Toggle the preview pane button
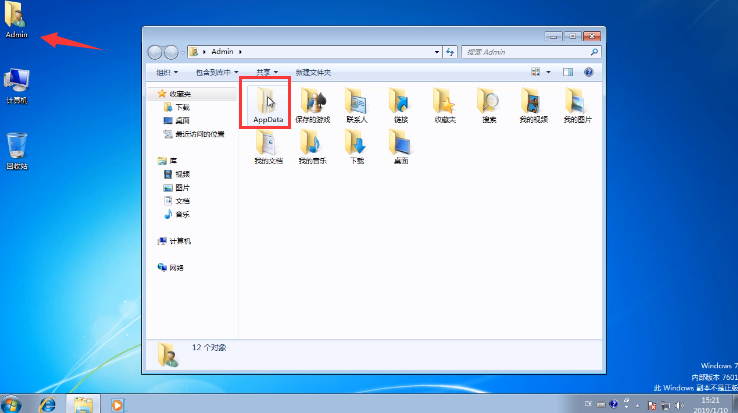Image resolution: width=738 pixels, height=413 pixels. (x=567, y=72)
